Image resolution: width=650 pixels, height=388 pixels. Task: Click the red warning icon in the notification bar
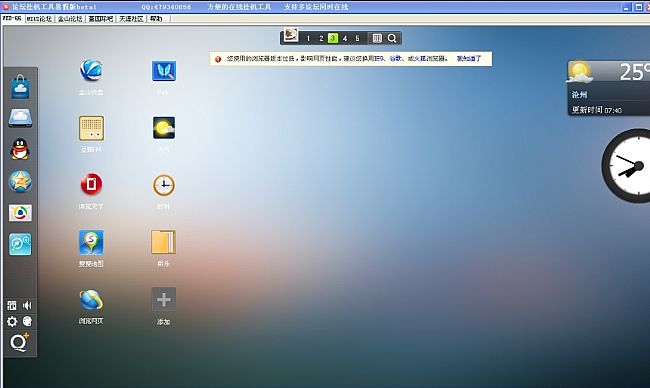click(218, 59)
